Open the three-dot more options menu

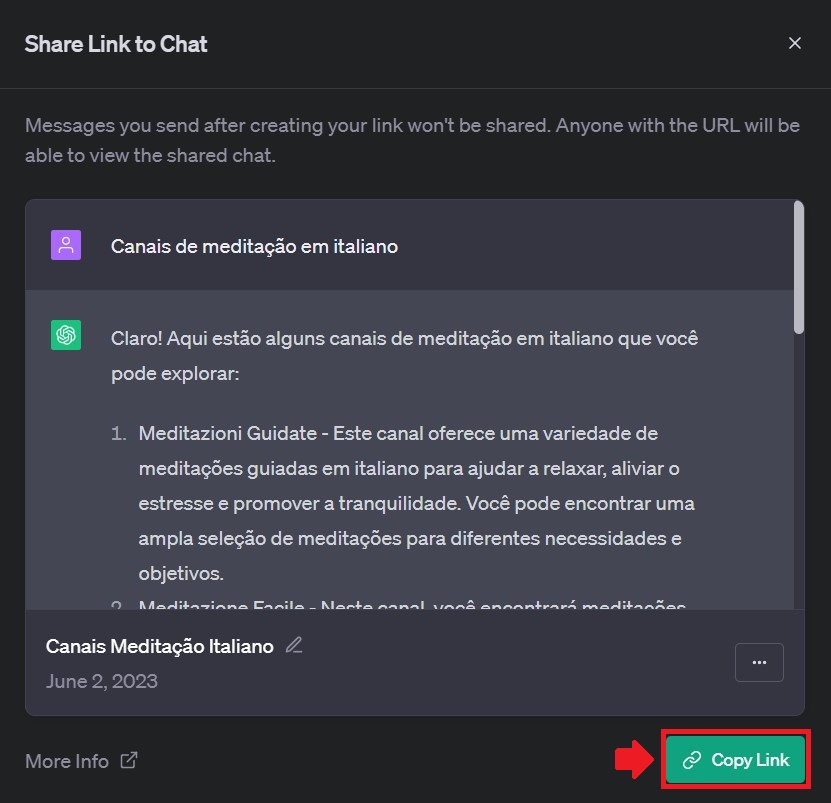(759, 662)
